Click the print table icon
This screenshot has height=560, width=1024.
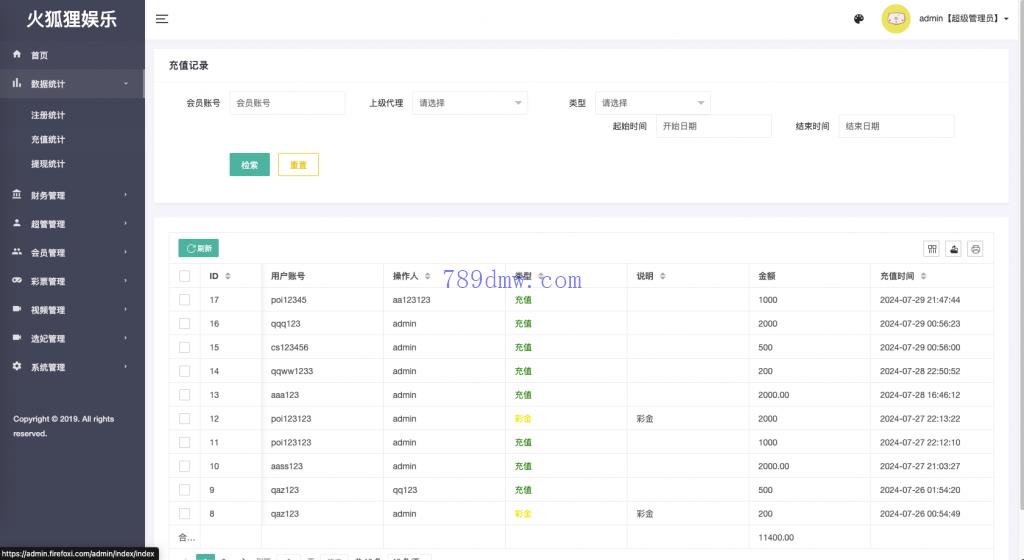tap(976, 249)
